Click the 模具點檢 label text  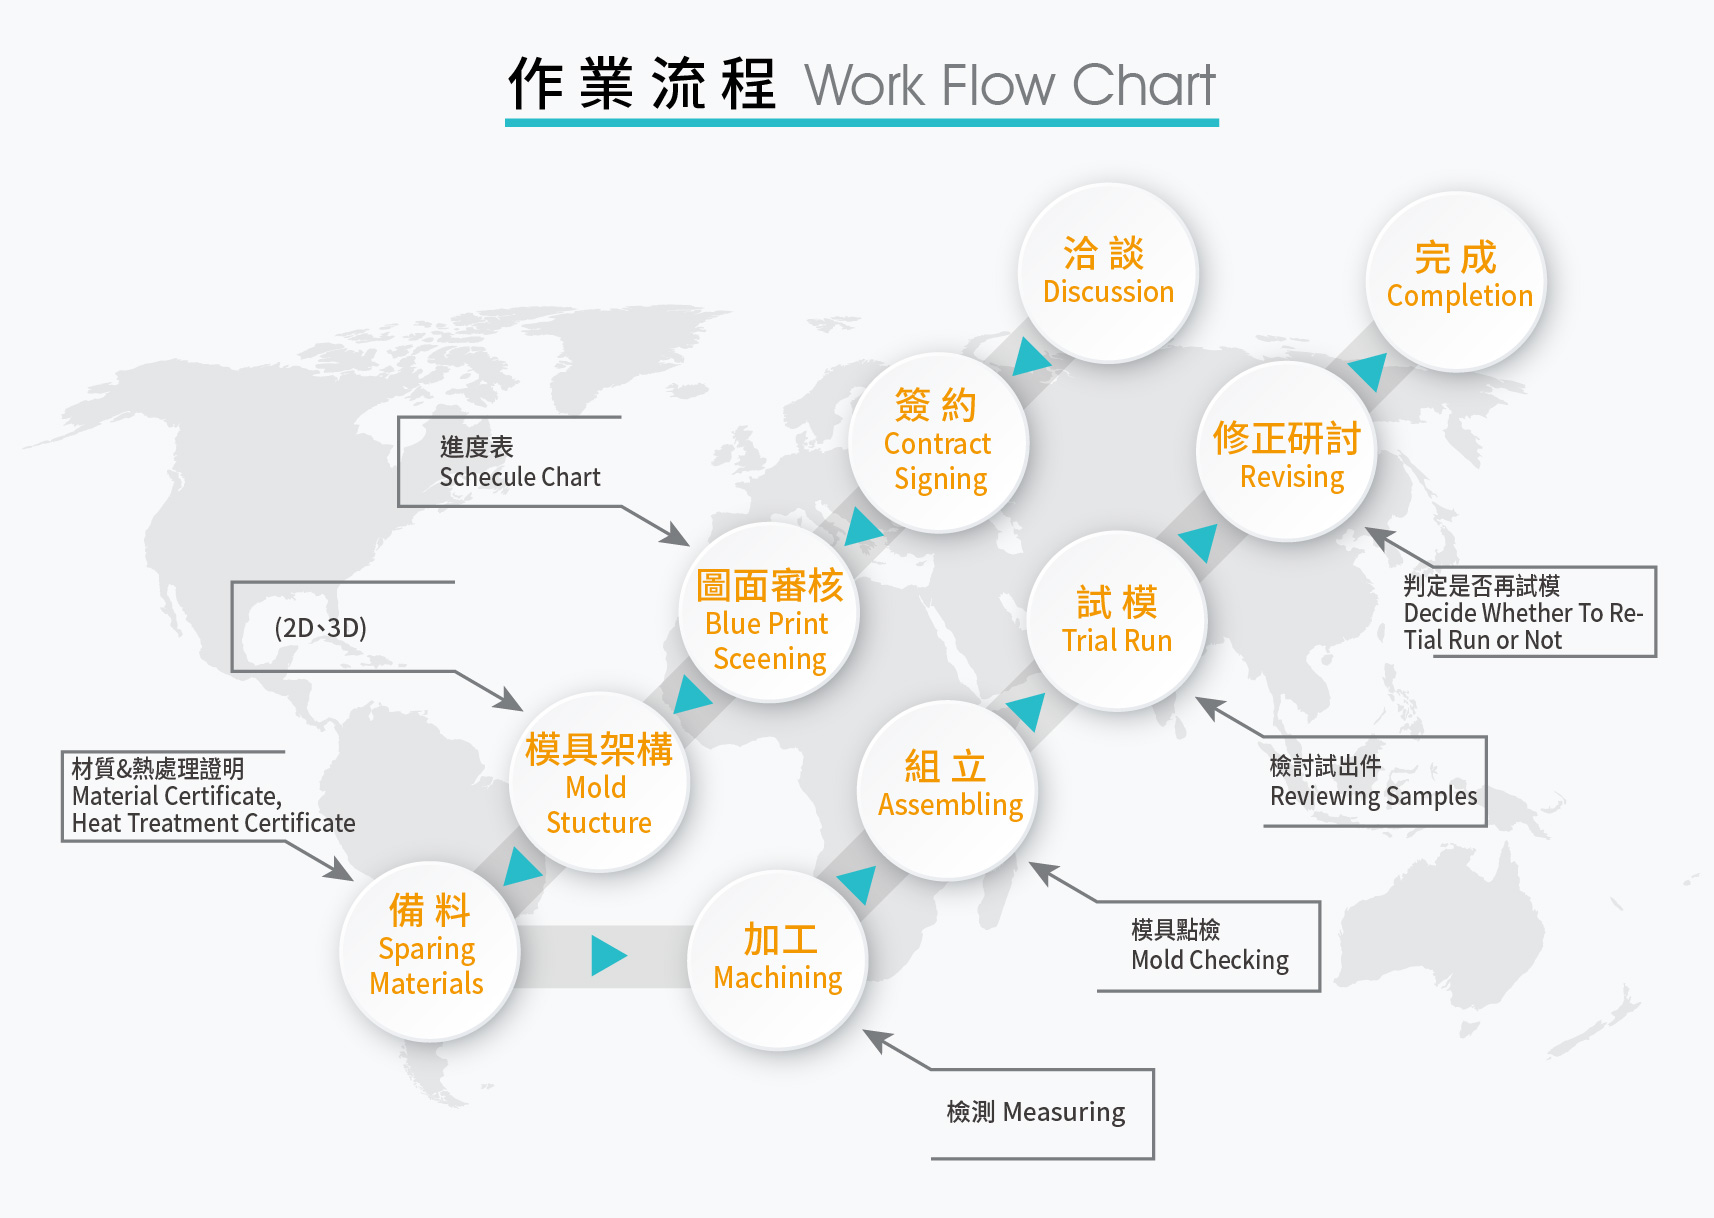click(x=1175, y=930)
